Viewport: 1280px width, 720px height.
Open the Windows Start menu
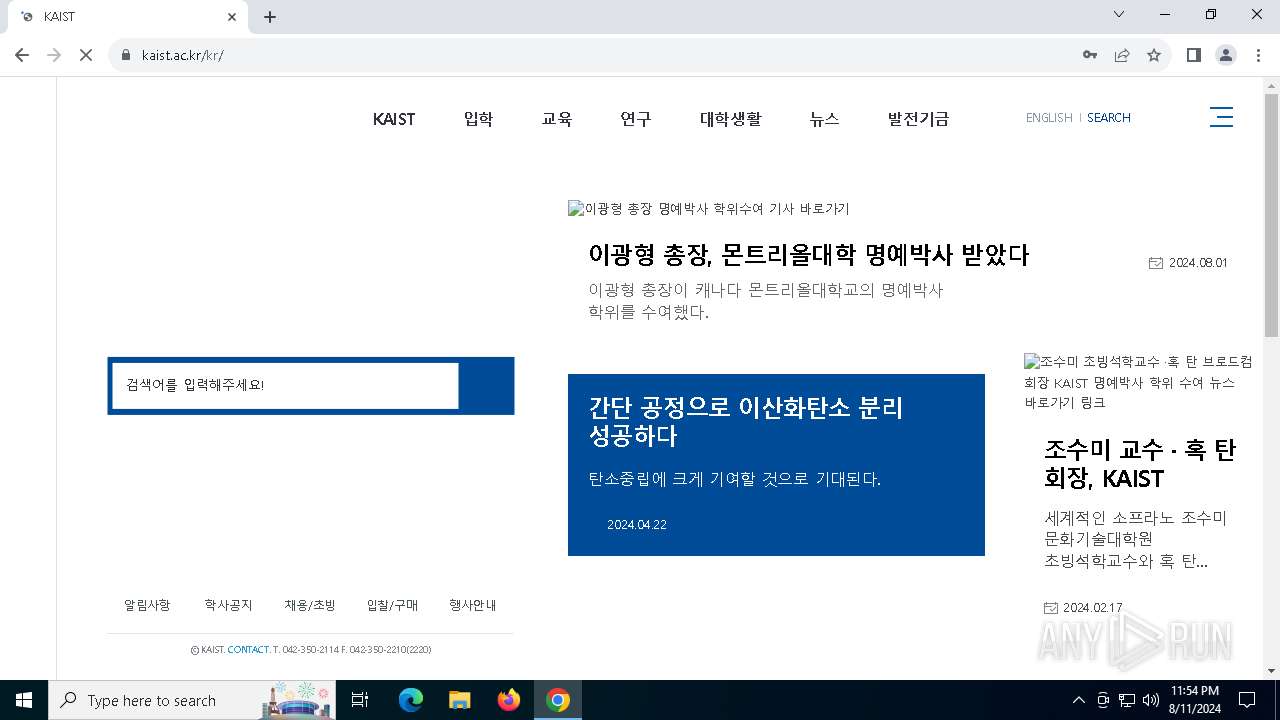[x=24, y=700]
